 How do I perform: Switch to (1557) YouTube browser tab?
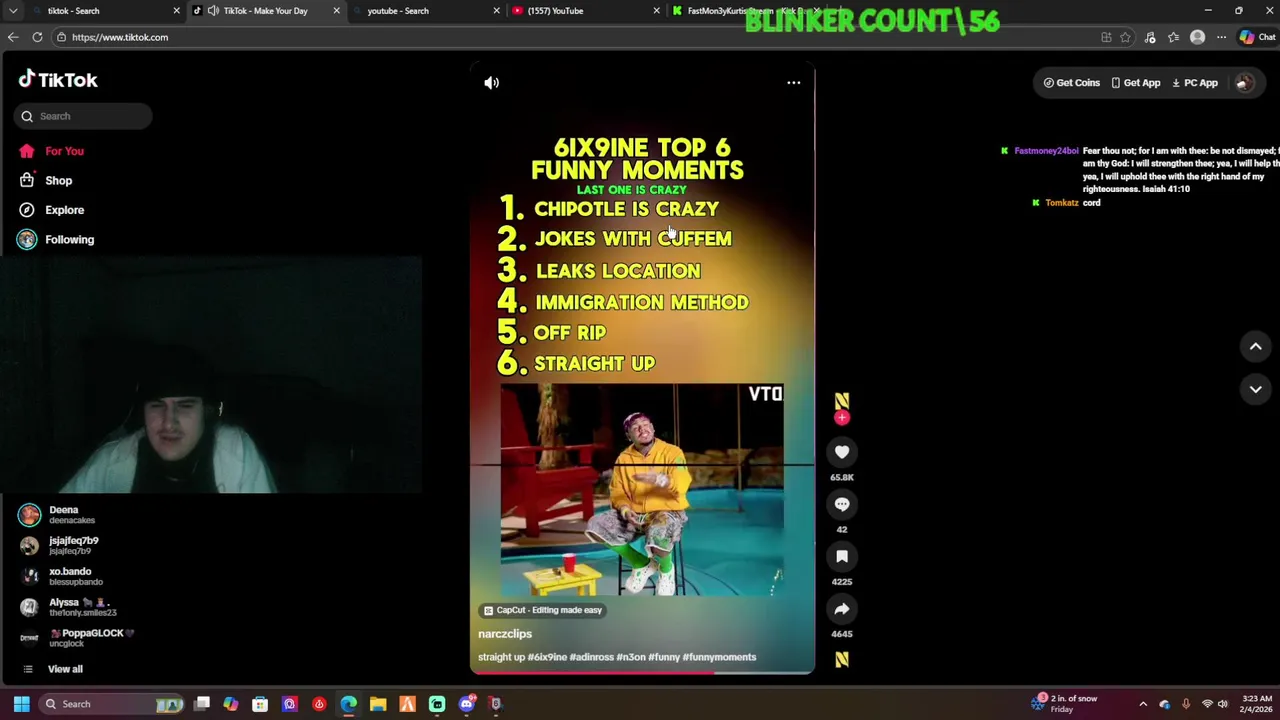tap(585, 11)
